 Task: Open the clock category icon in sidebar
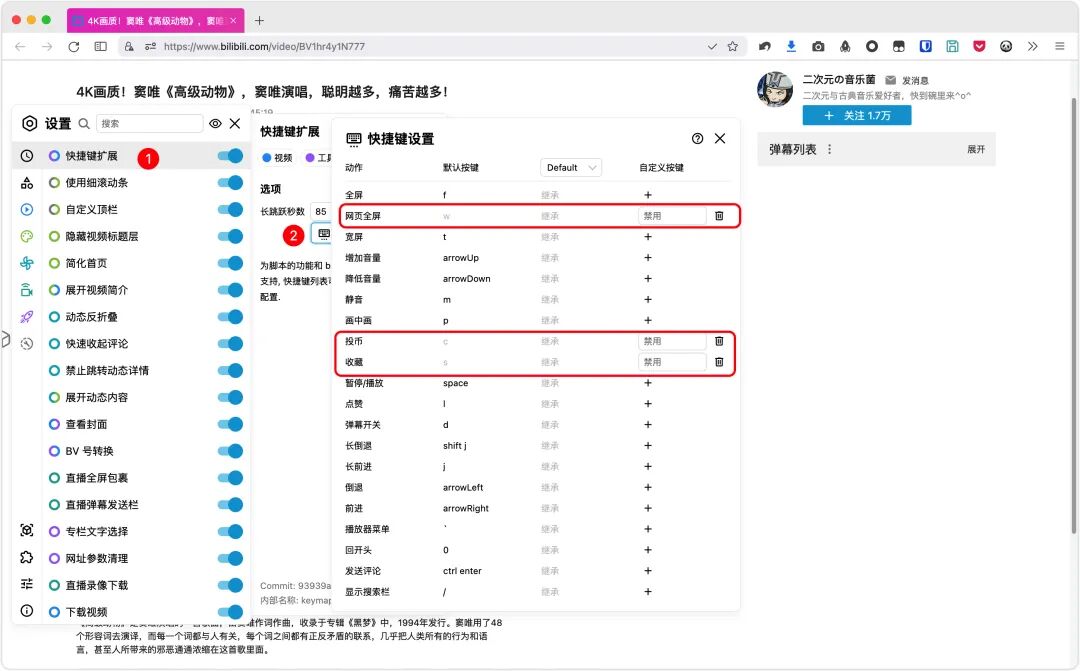[27, 156]
